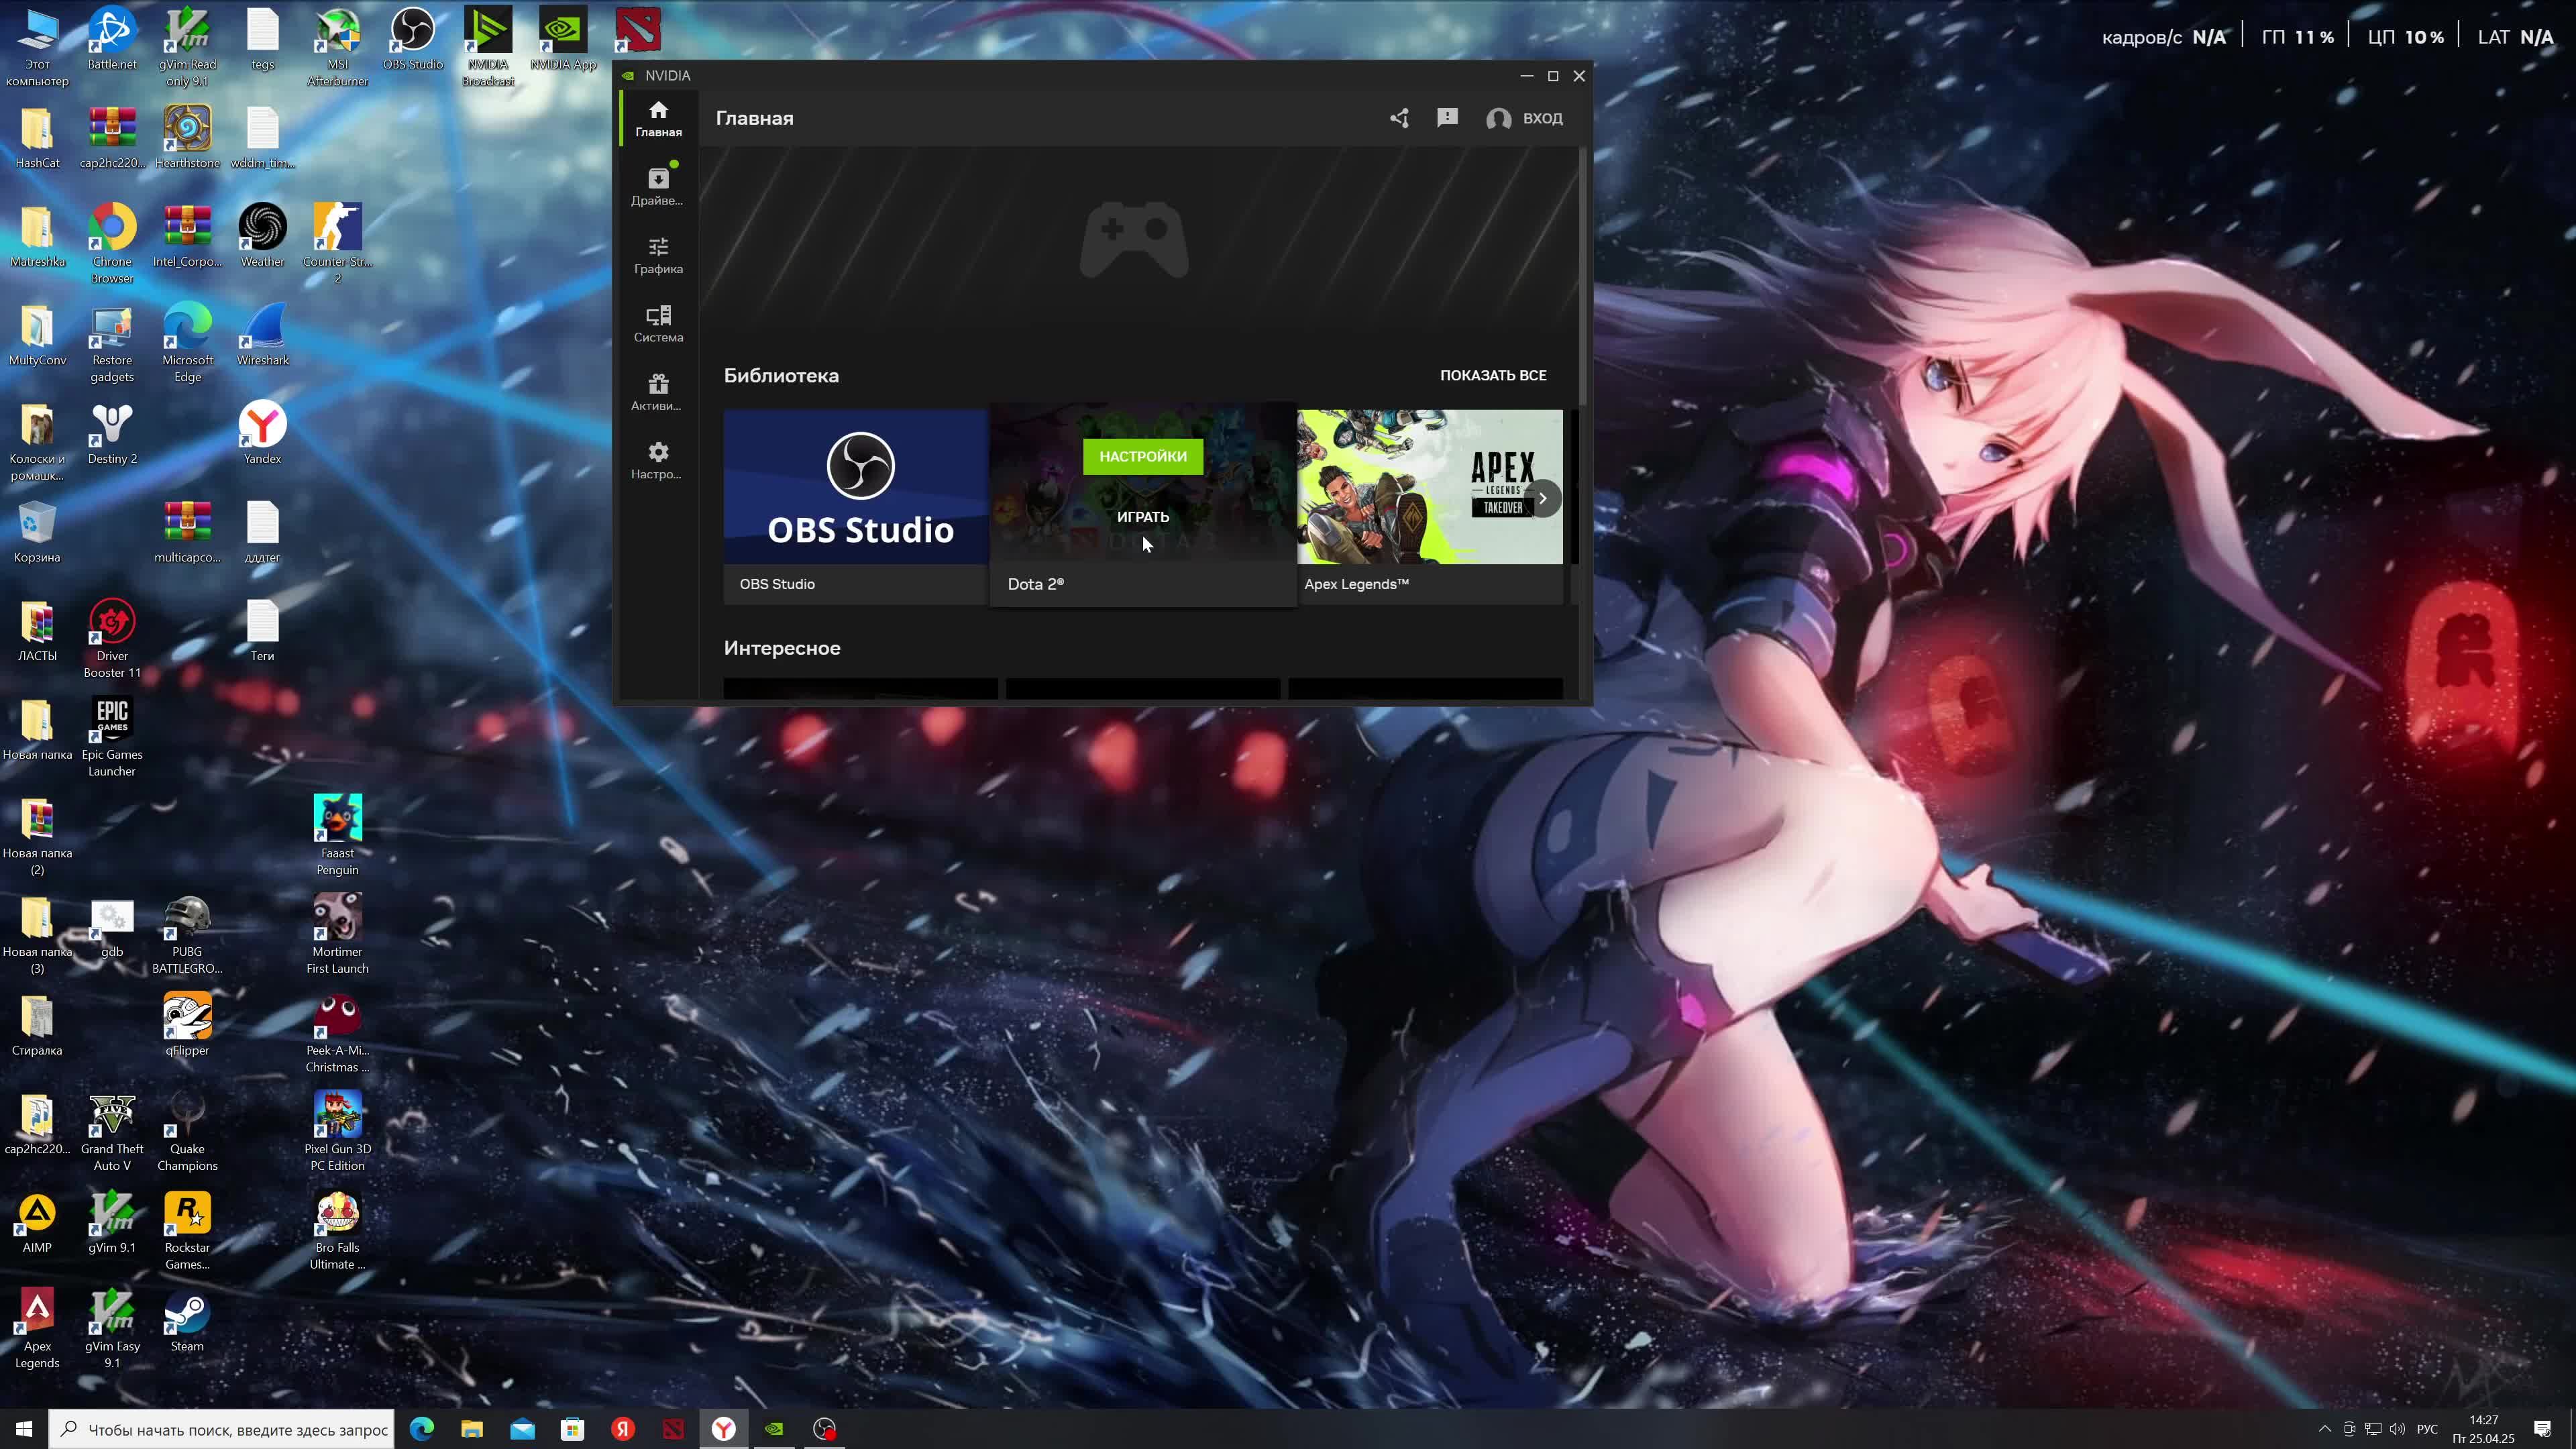Open the Apex Legends library tile
The width and height of the screenshot is (2576, 1449).
point(1428,487)
